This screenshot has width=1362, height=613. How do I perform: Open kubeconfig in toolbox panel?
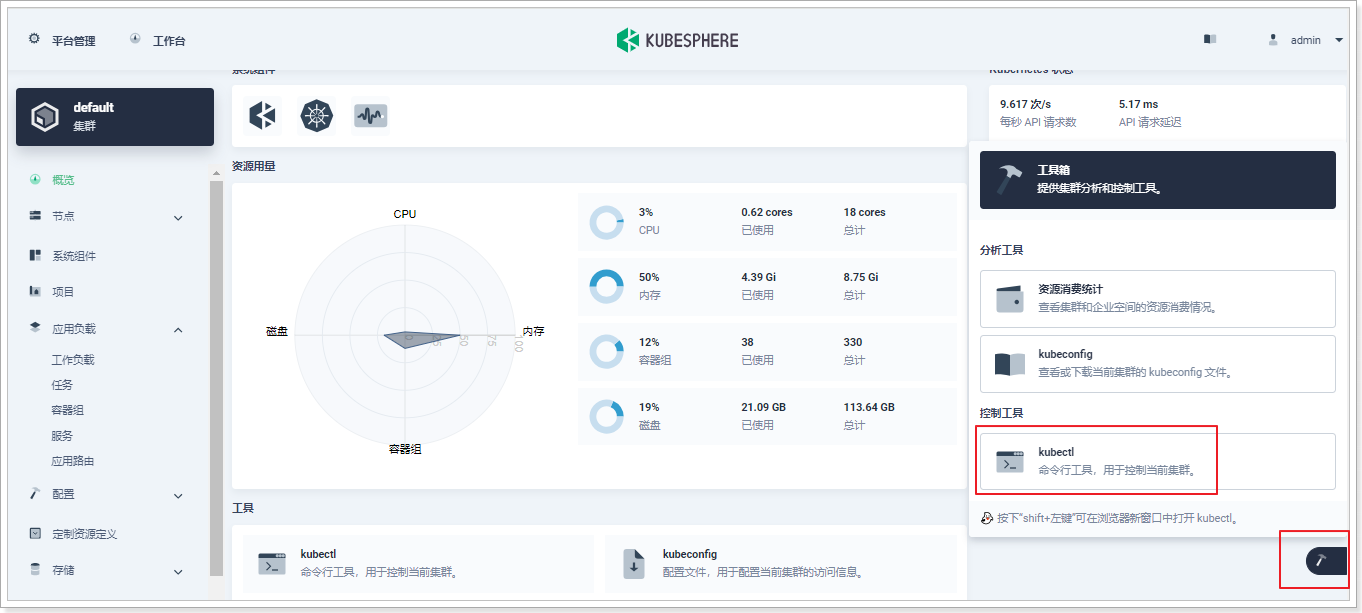(x=1158, y=363)
